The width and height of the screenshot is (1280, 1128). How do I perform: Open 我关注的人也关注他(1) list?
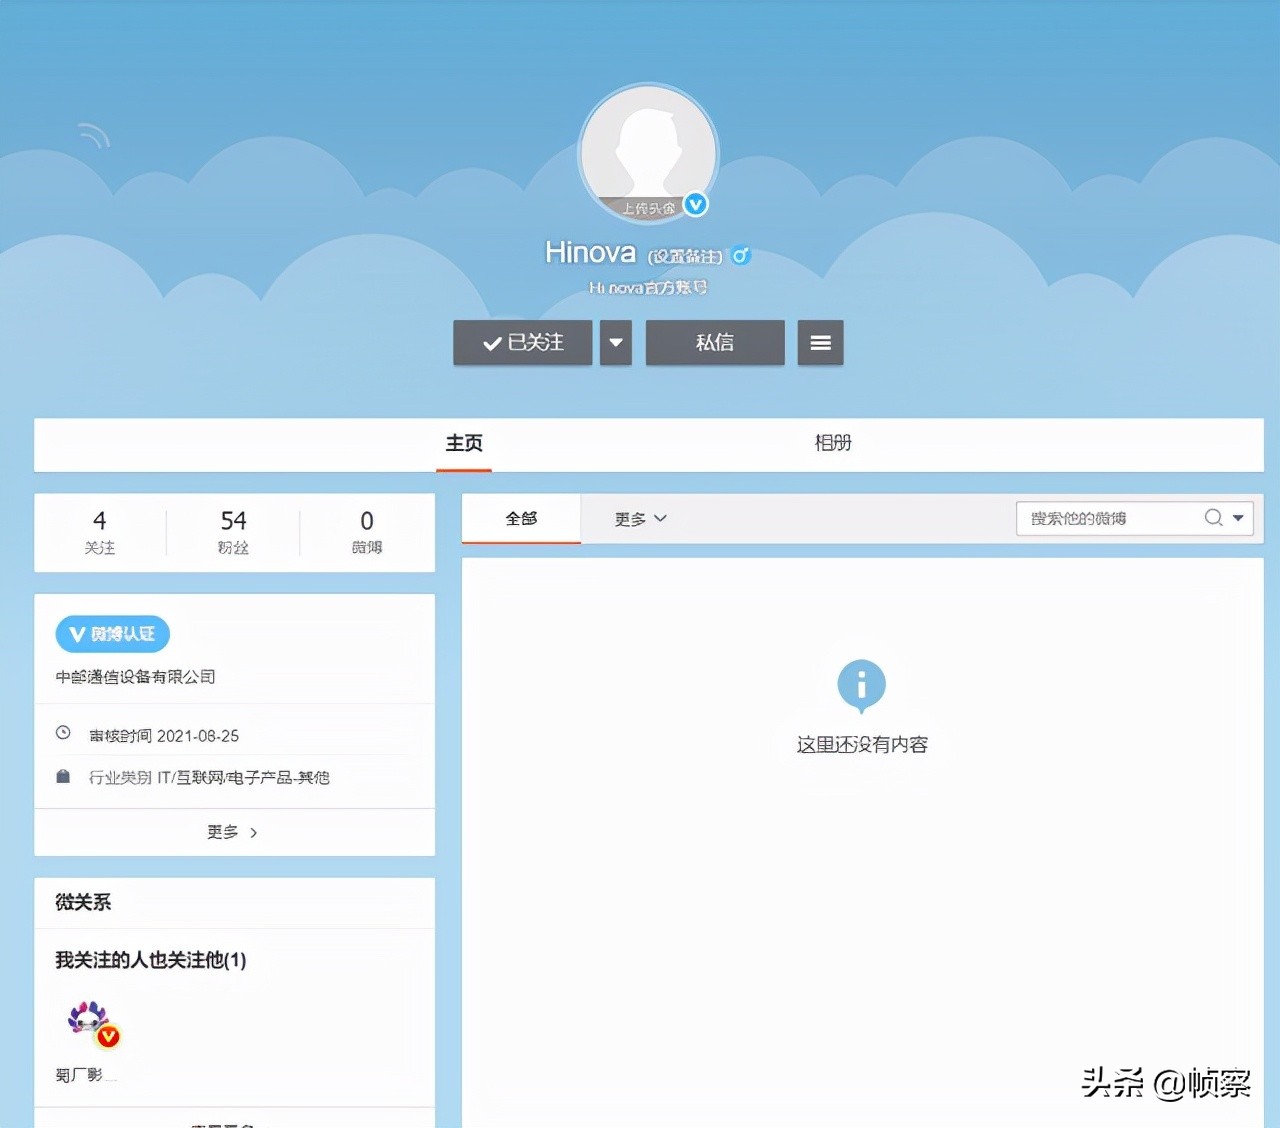click(x=151, y=960)
